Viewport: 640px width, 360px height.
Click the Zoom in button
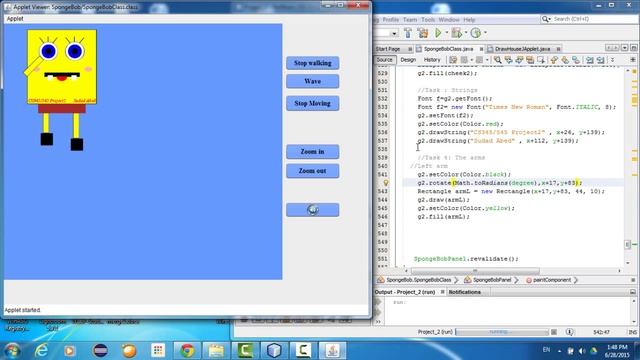tap(312, 151)
